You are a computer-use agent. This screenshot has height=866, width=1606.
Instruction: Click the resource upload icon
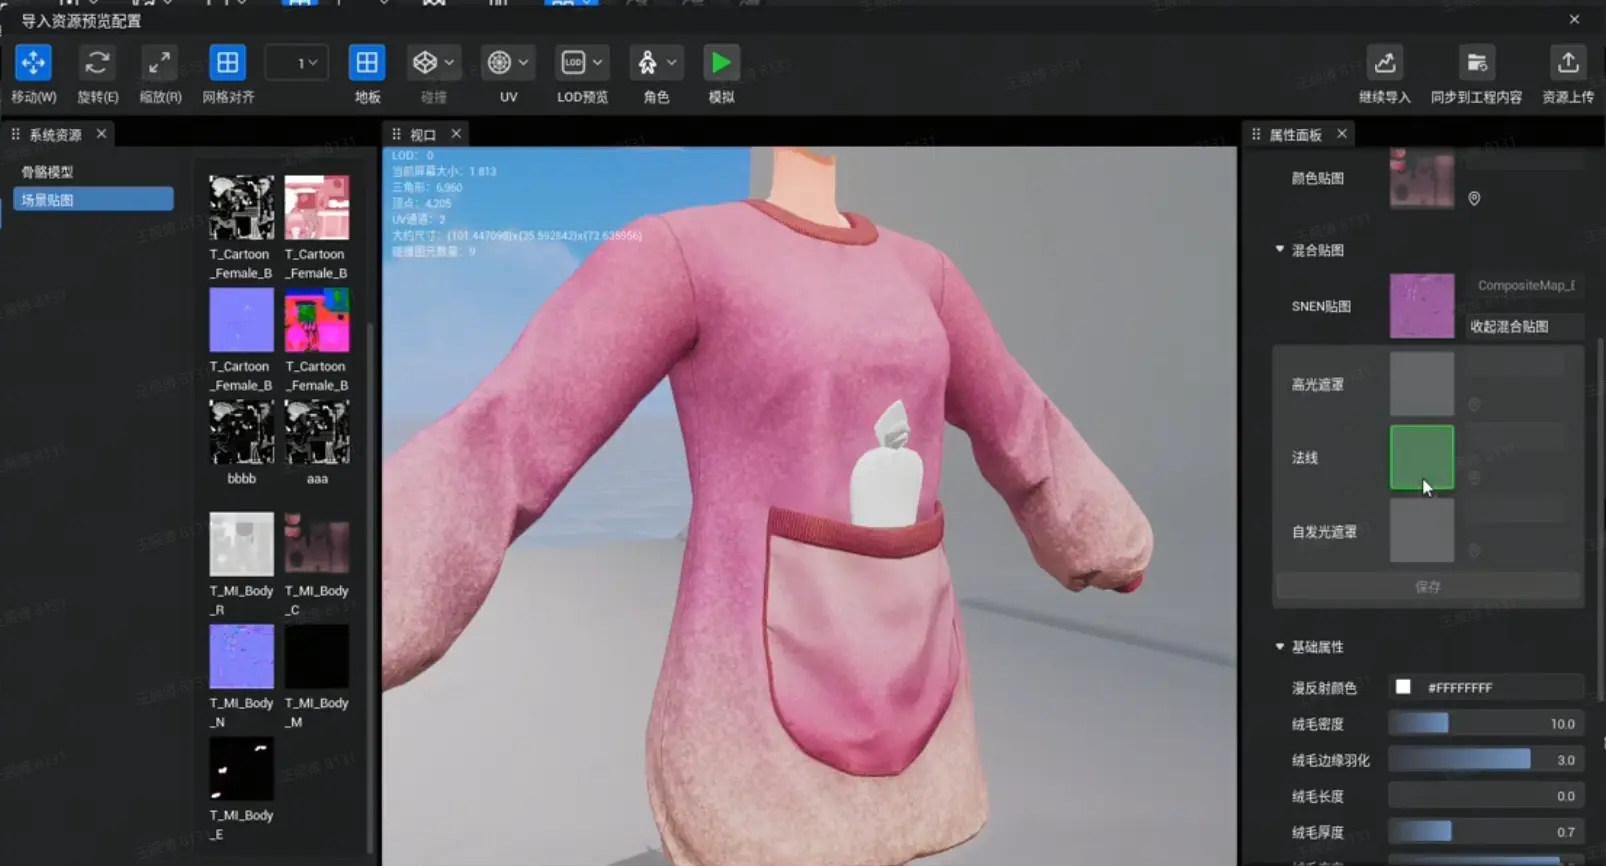[x=1568, y=63]
